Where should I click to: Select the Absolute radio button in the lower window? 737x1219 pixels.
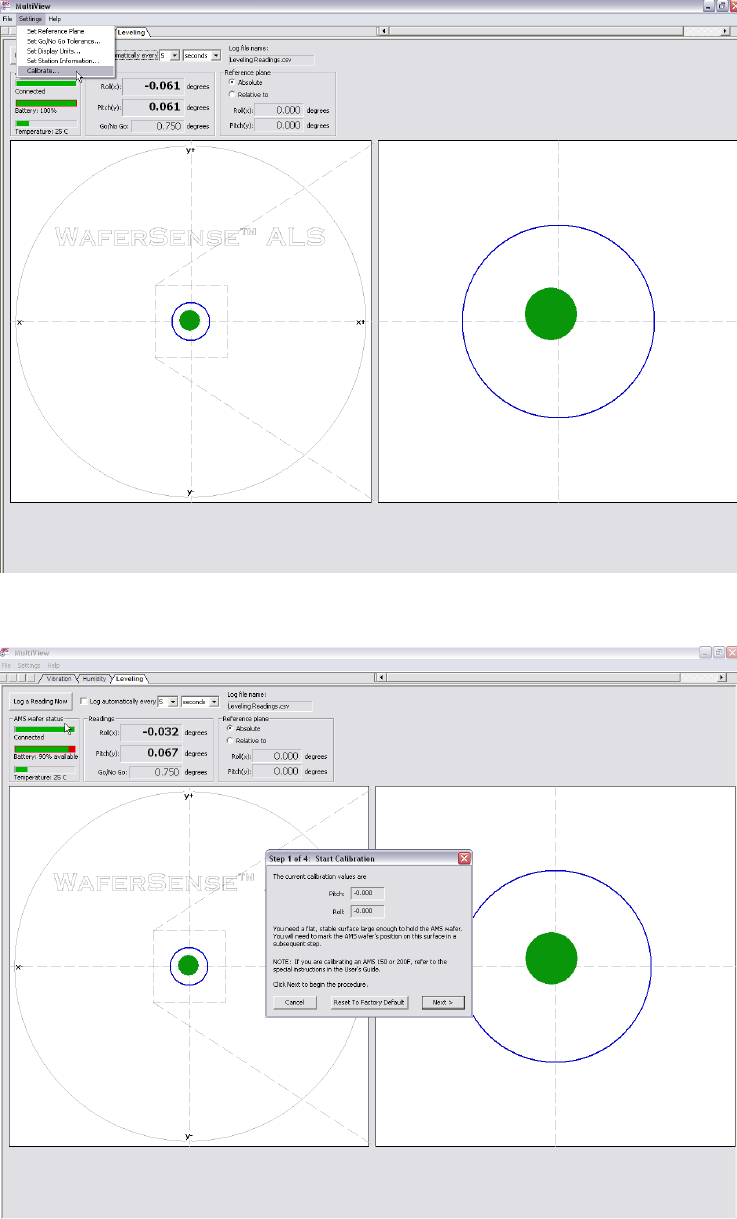pos(232,727)
